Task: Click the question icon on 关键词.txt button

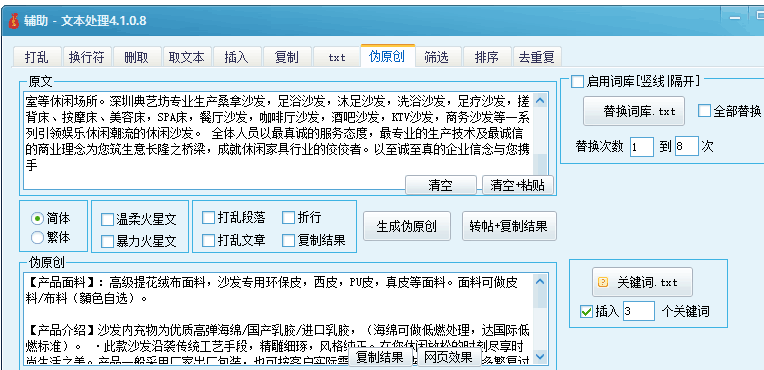Action: point(603,282)
